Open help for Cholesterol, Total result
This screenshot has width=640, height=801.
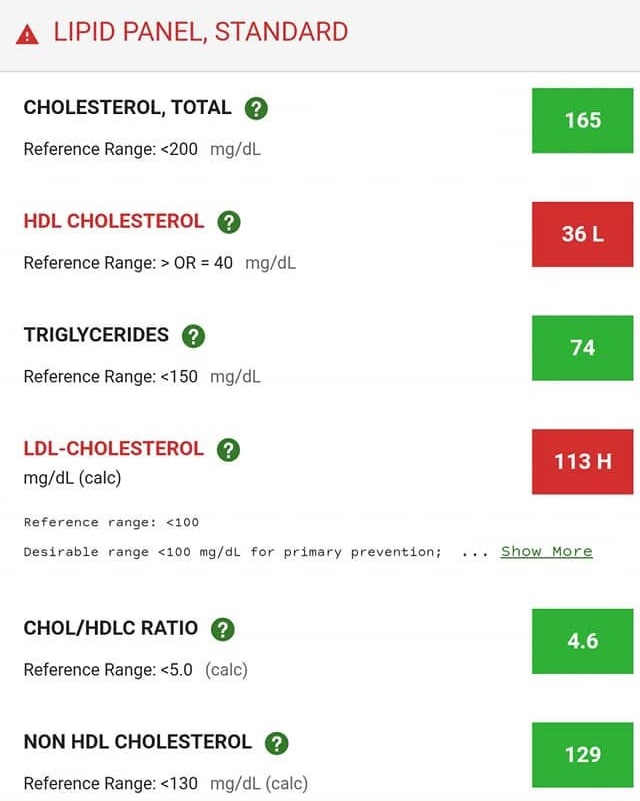click(258, 107)
